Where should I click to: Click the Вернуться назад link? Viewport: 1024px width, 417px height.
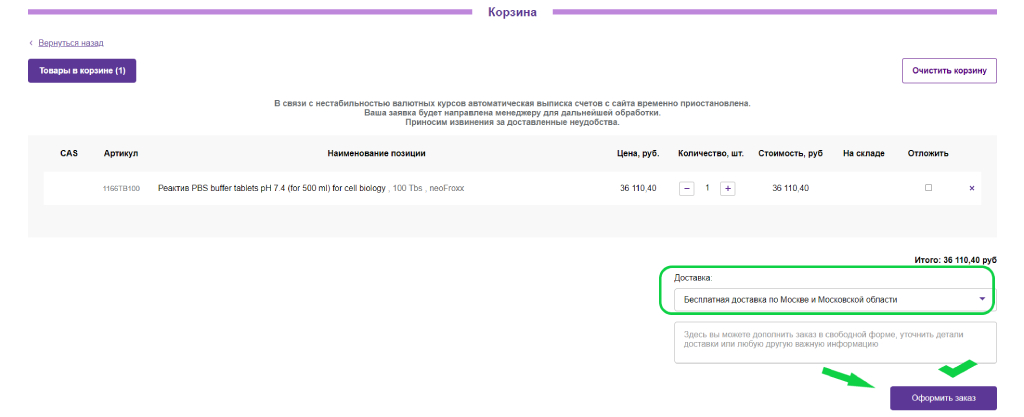pos(71,43)
